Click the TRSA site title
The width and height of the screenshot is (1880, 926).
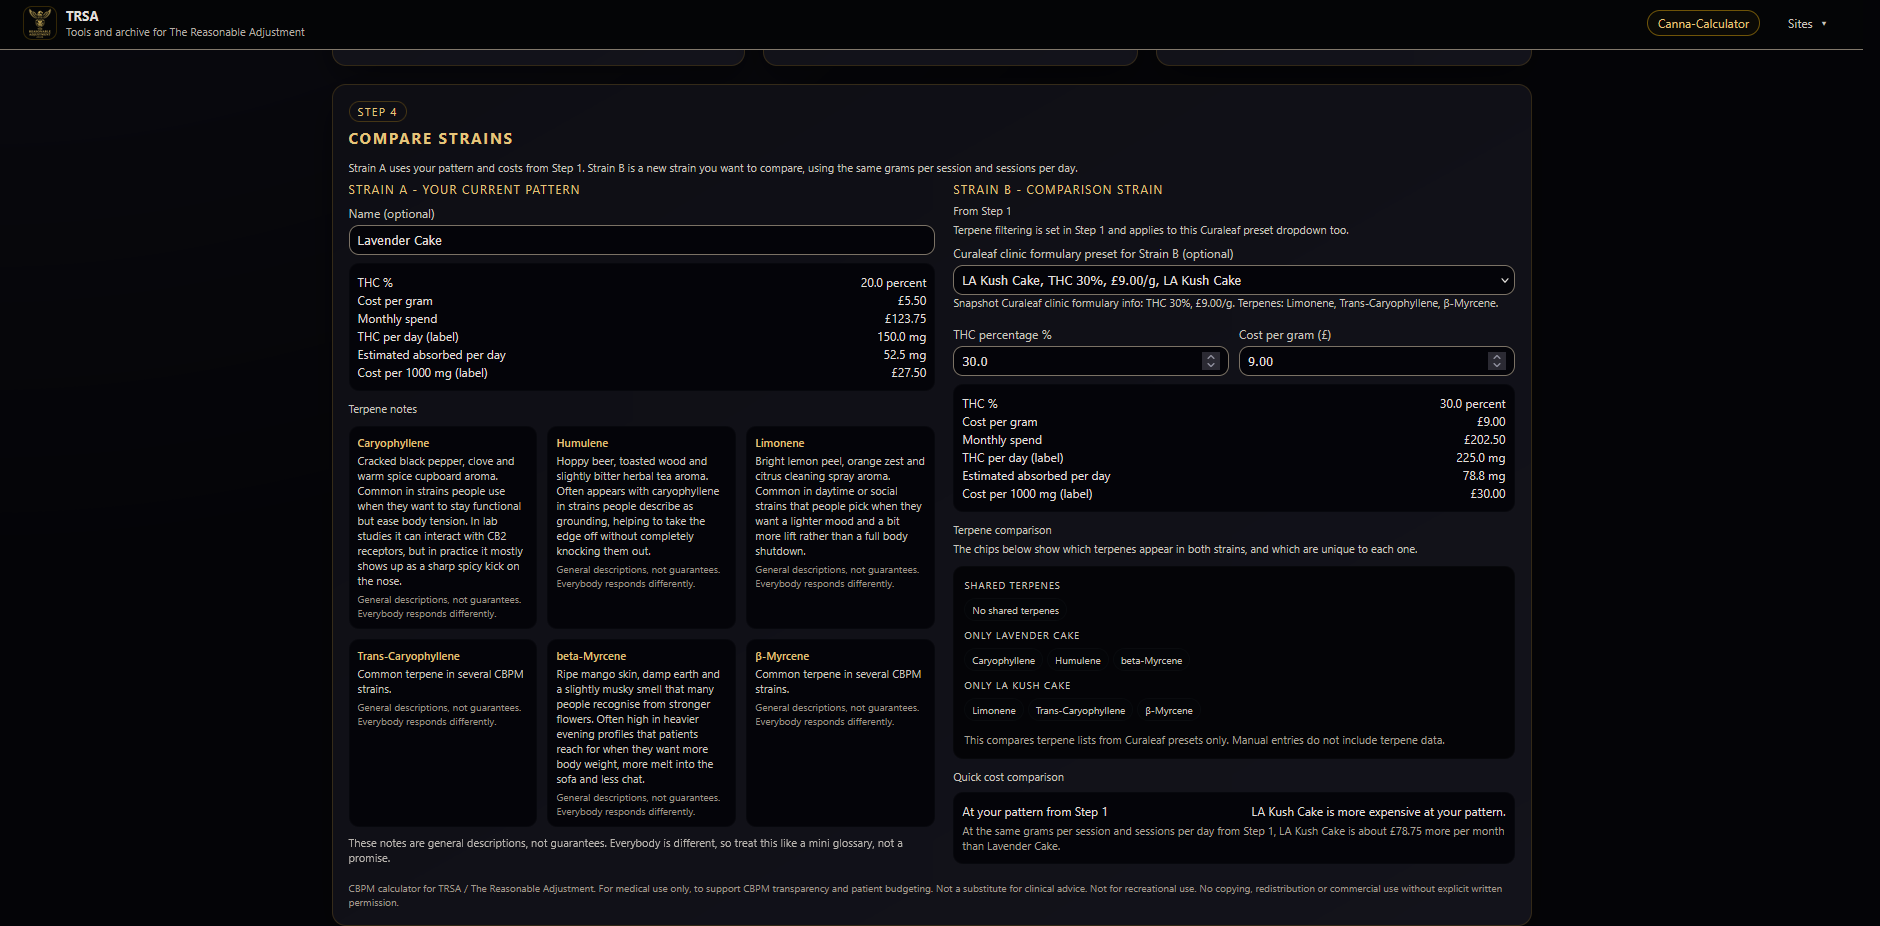pyautogui.click(x=82, y=16)
